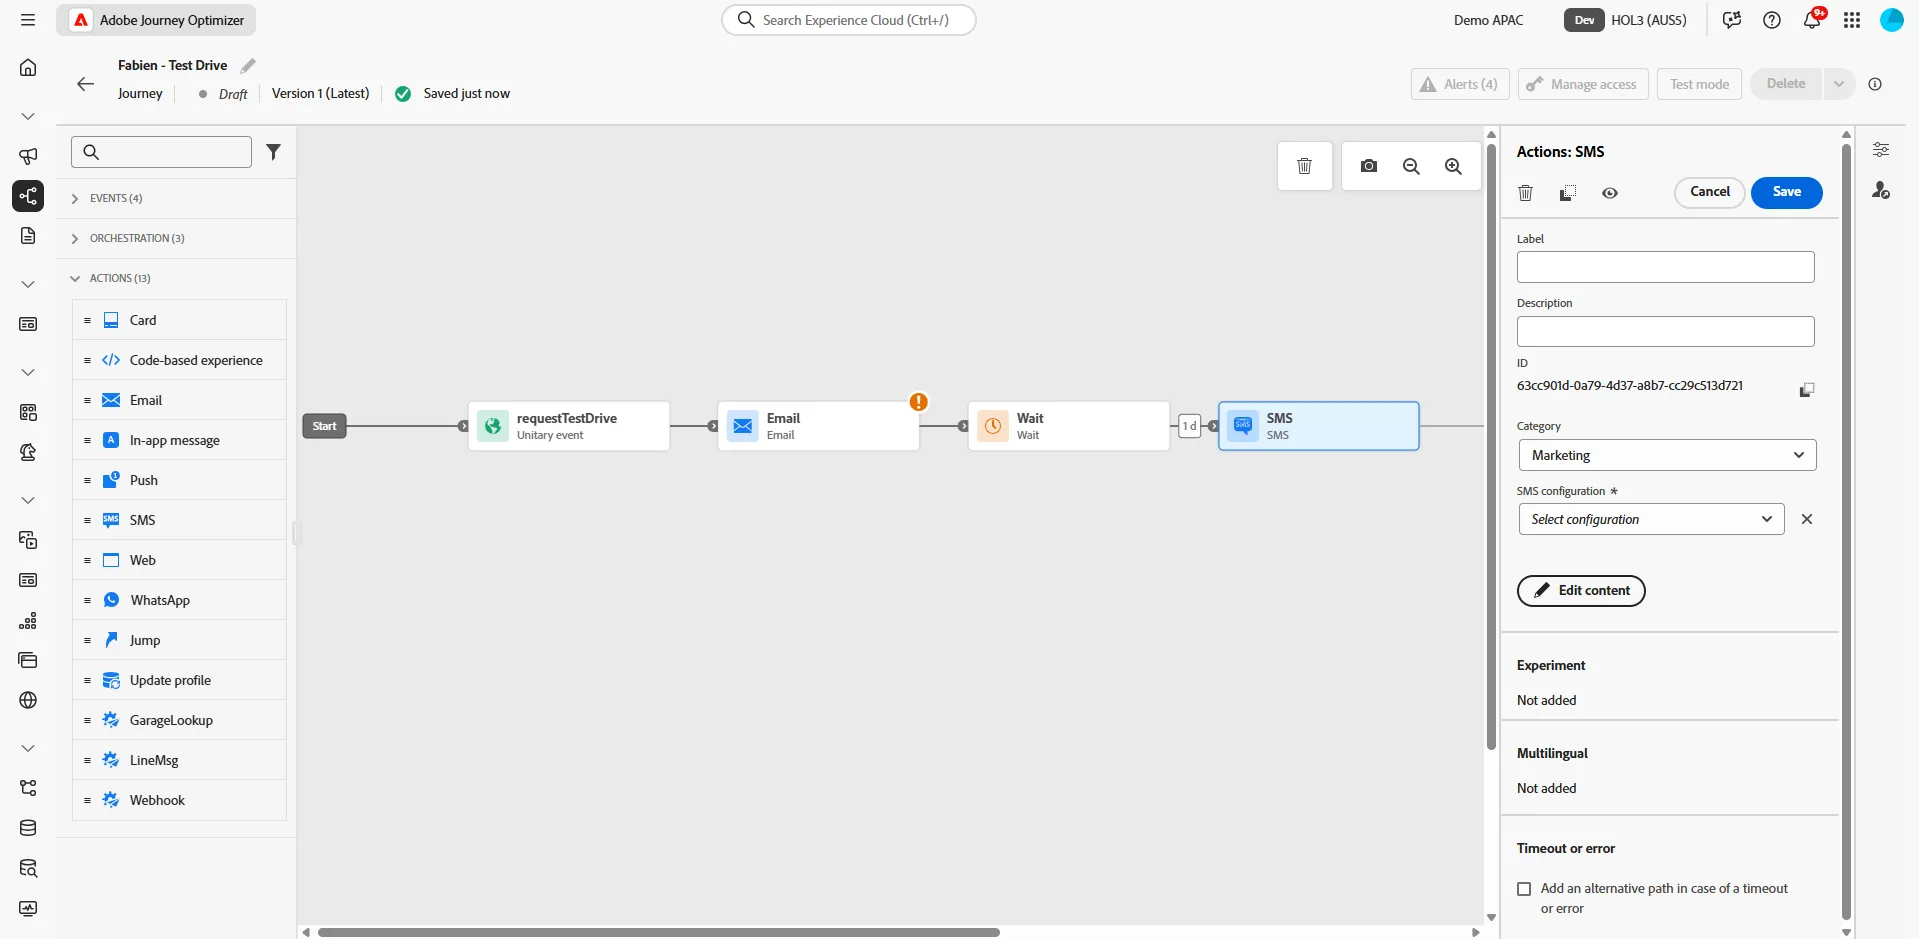The width and height of the screenshot is (1919, 939).
Task: Select the Wait node on canvas
Action: pos(1068,426)
